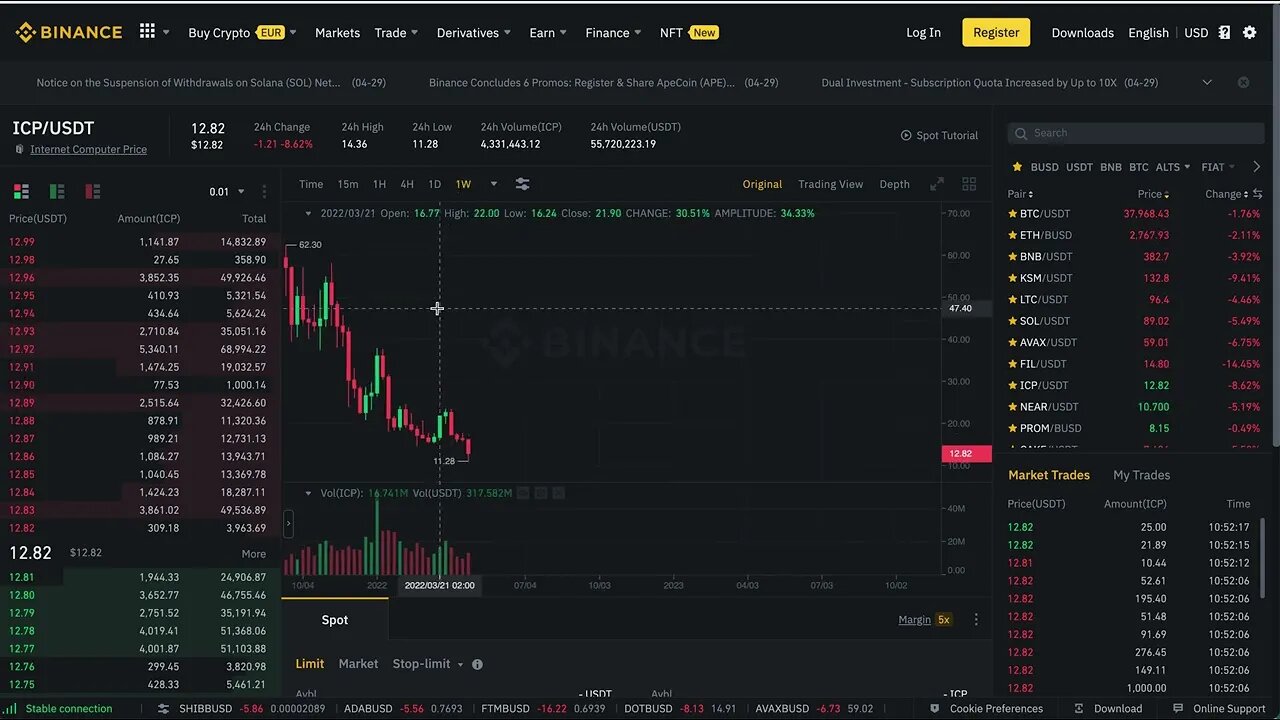1280x720 pixels.
Task: Expand the side panel arrow at chart's left edge
Action: (x=288, y=522)
